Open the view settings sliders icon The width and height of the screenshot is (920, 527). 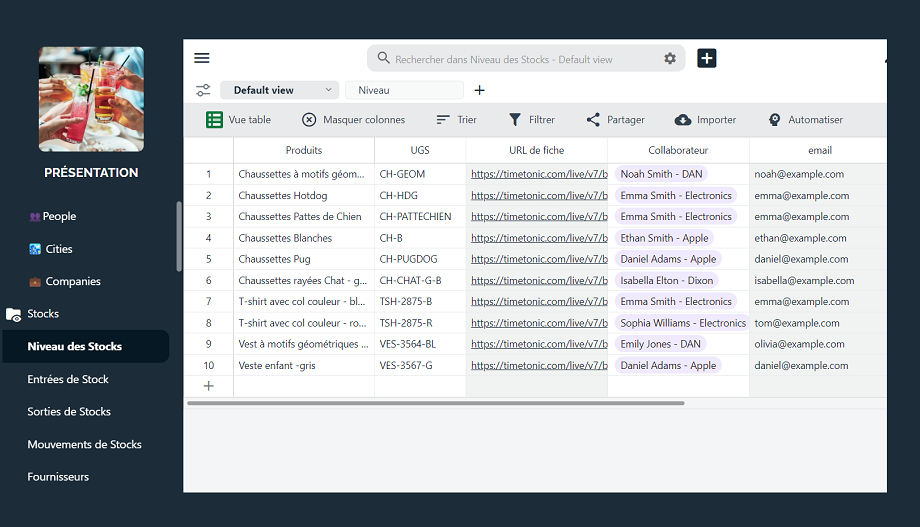203,90
